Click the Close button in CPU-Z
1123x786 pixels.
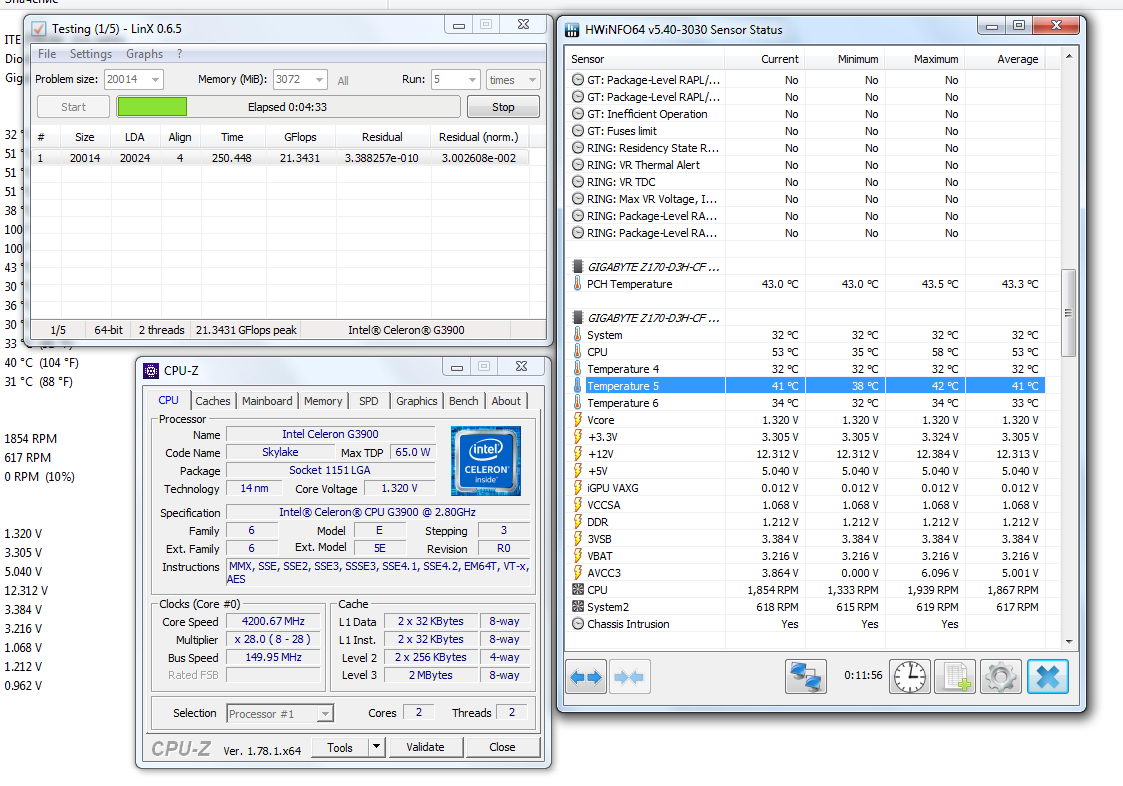coord(502,747)
